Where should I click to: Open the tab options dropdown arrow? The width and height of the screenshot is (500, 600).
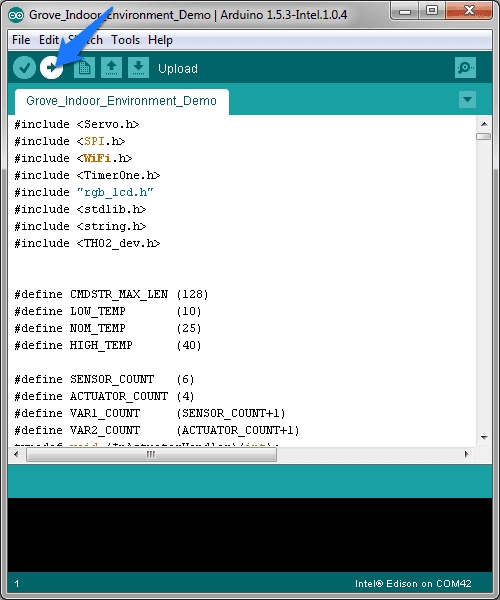point(467,99)
